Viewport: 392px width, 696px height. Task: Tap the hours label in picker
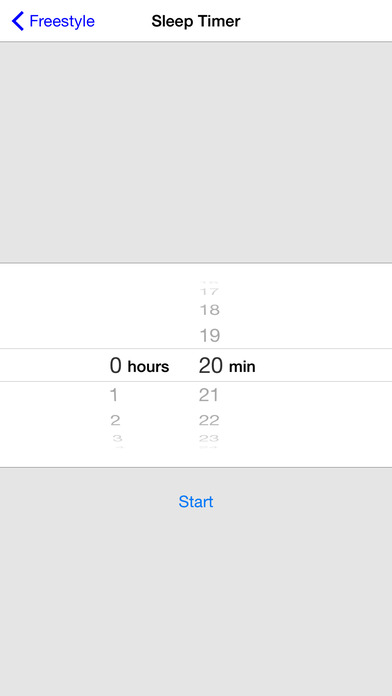(x=148, y=367)
